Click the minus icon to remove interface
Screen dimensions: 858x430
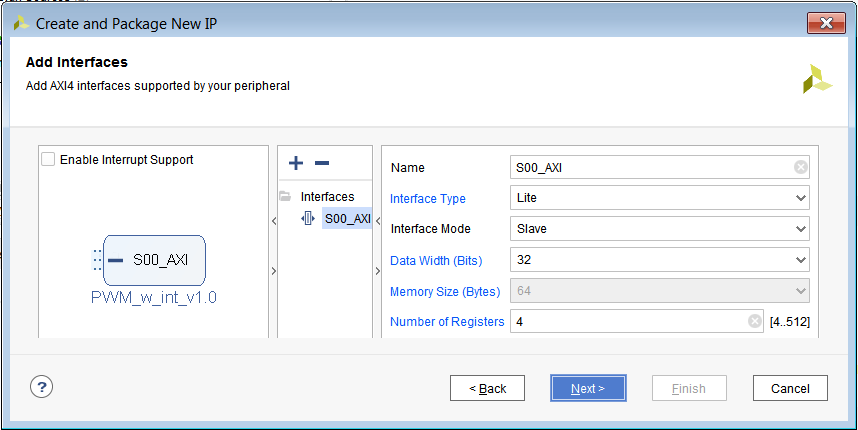pos(321,163)
